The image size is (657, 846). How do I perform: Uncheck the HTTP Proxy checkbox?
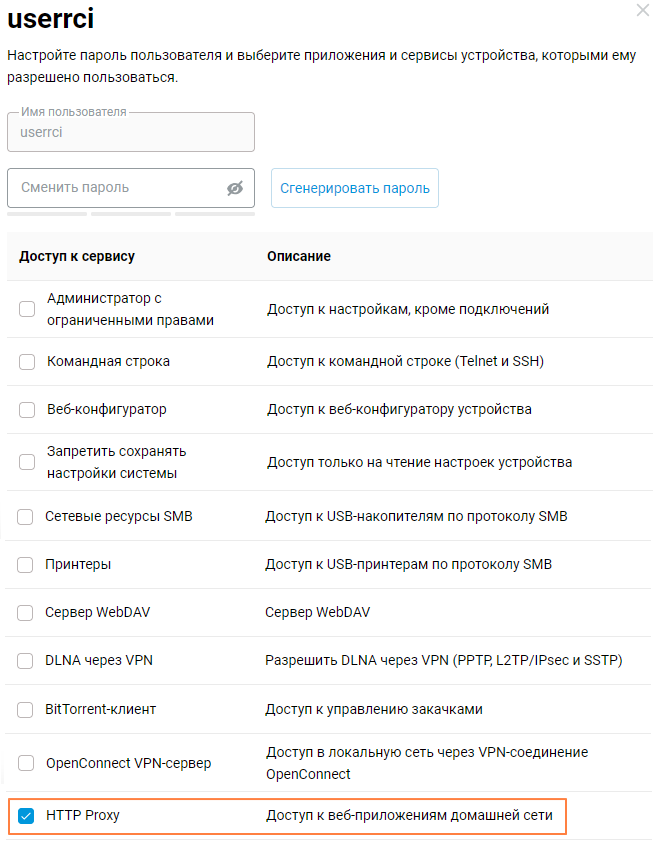click(x=26, y=816)
